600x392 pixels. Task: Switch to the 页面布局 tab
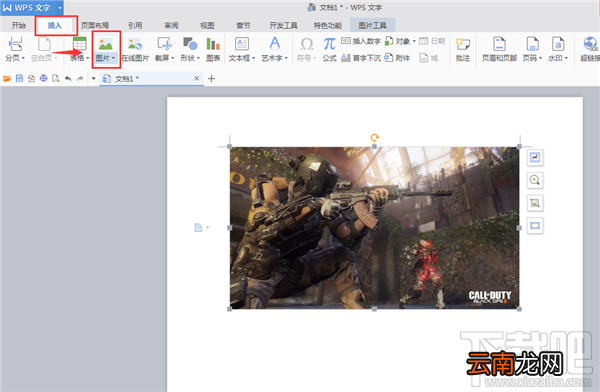[x=95, y=26]
